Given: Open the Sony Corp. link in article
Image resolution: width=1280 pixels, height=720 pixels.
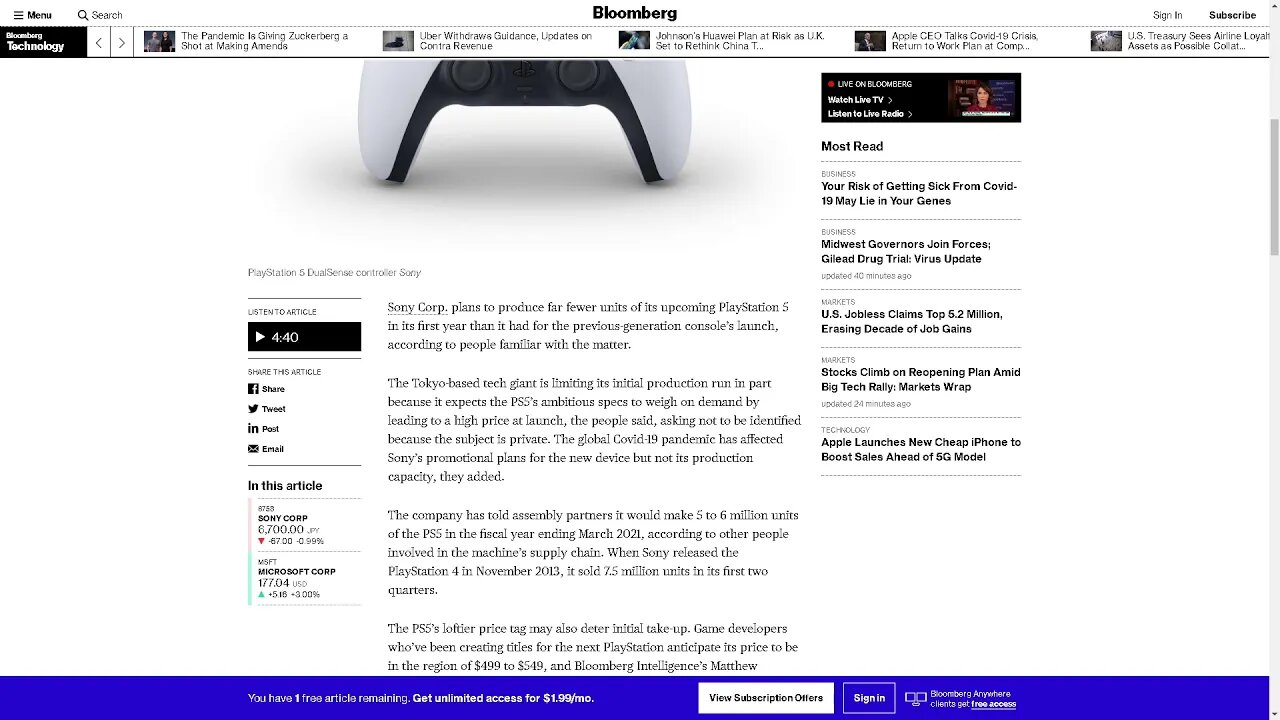Looking at the screenshot, I should pos(417,307).
